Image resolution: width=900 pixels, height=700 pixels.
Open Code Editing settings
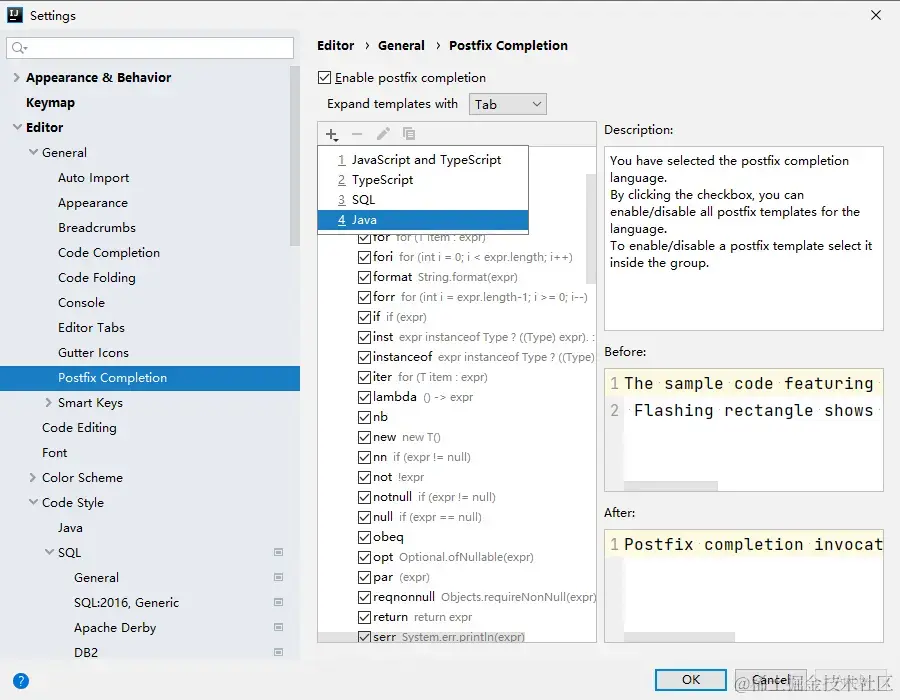(79, 427)
